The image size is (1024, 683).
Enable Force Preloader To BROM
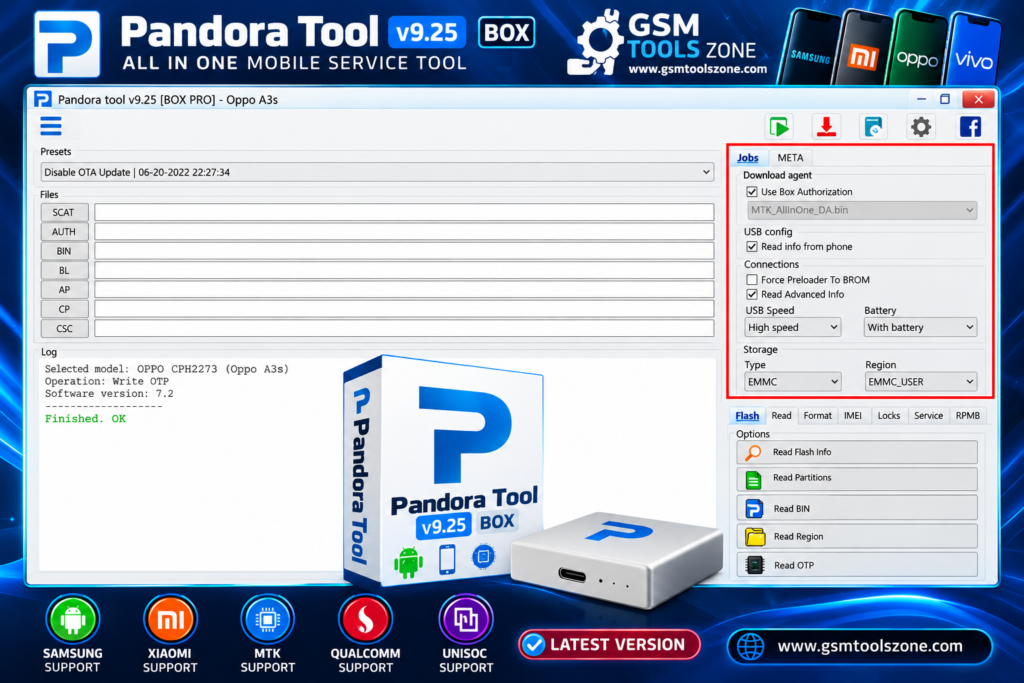pyautogui.click(x=752, y=279)
